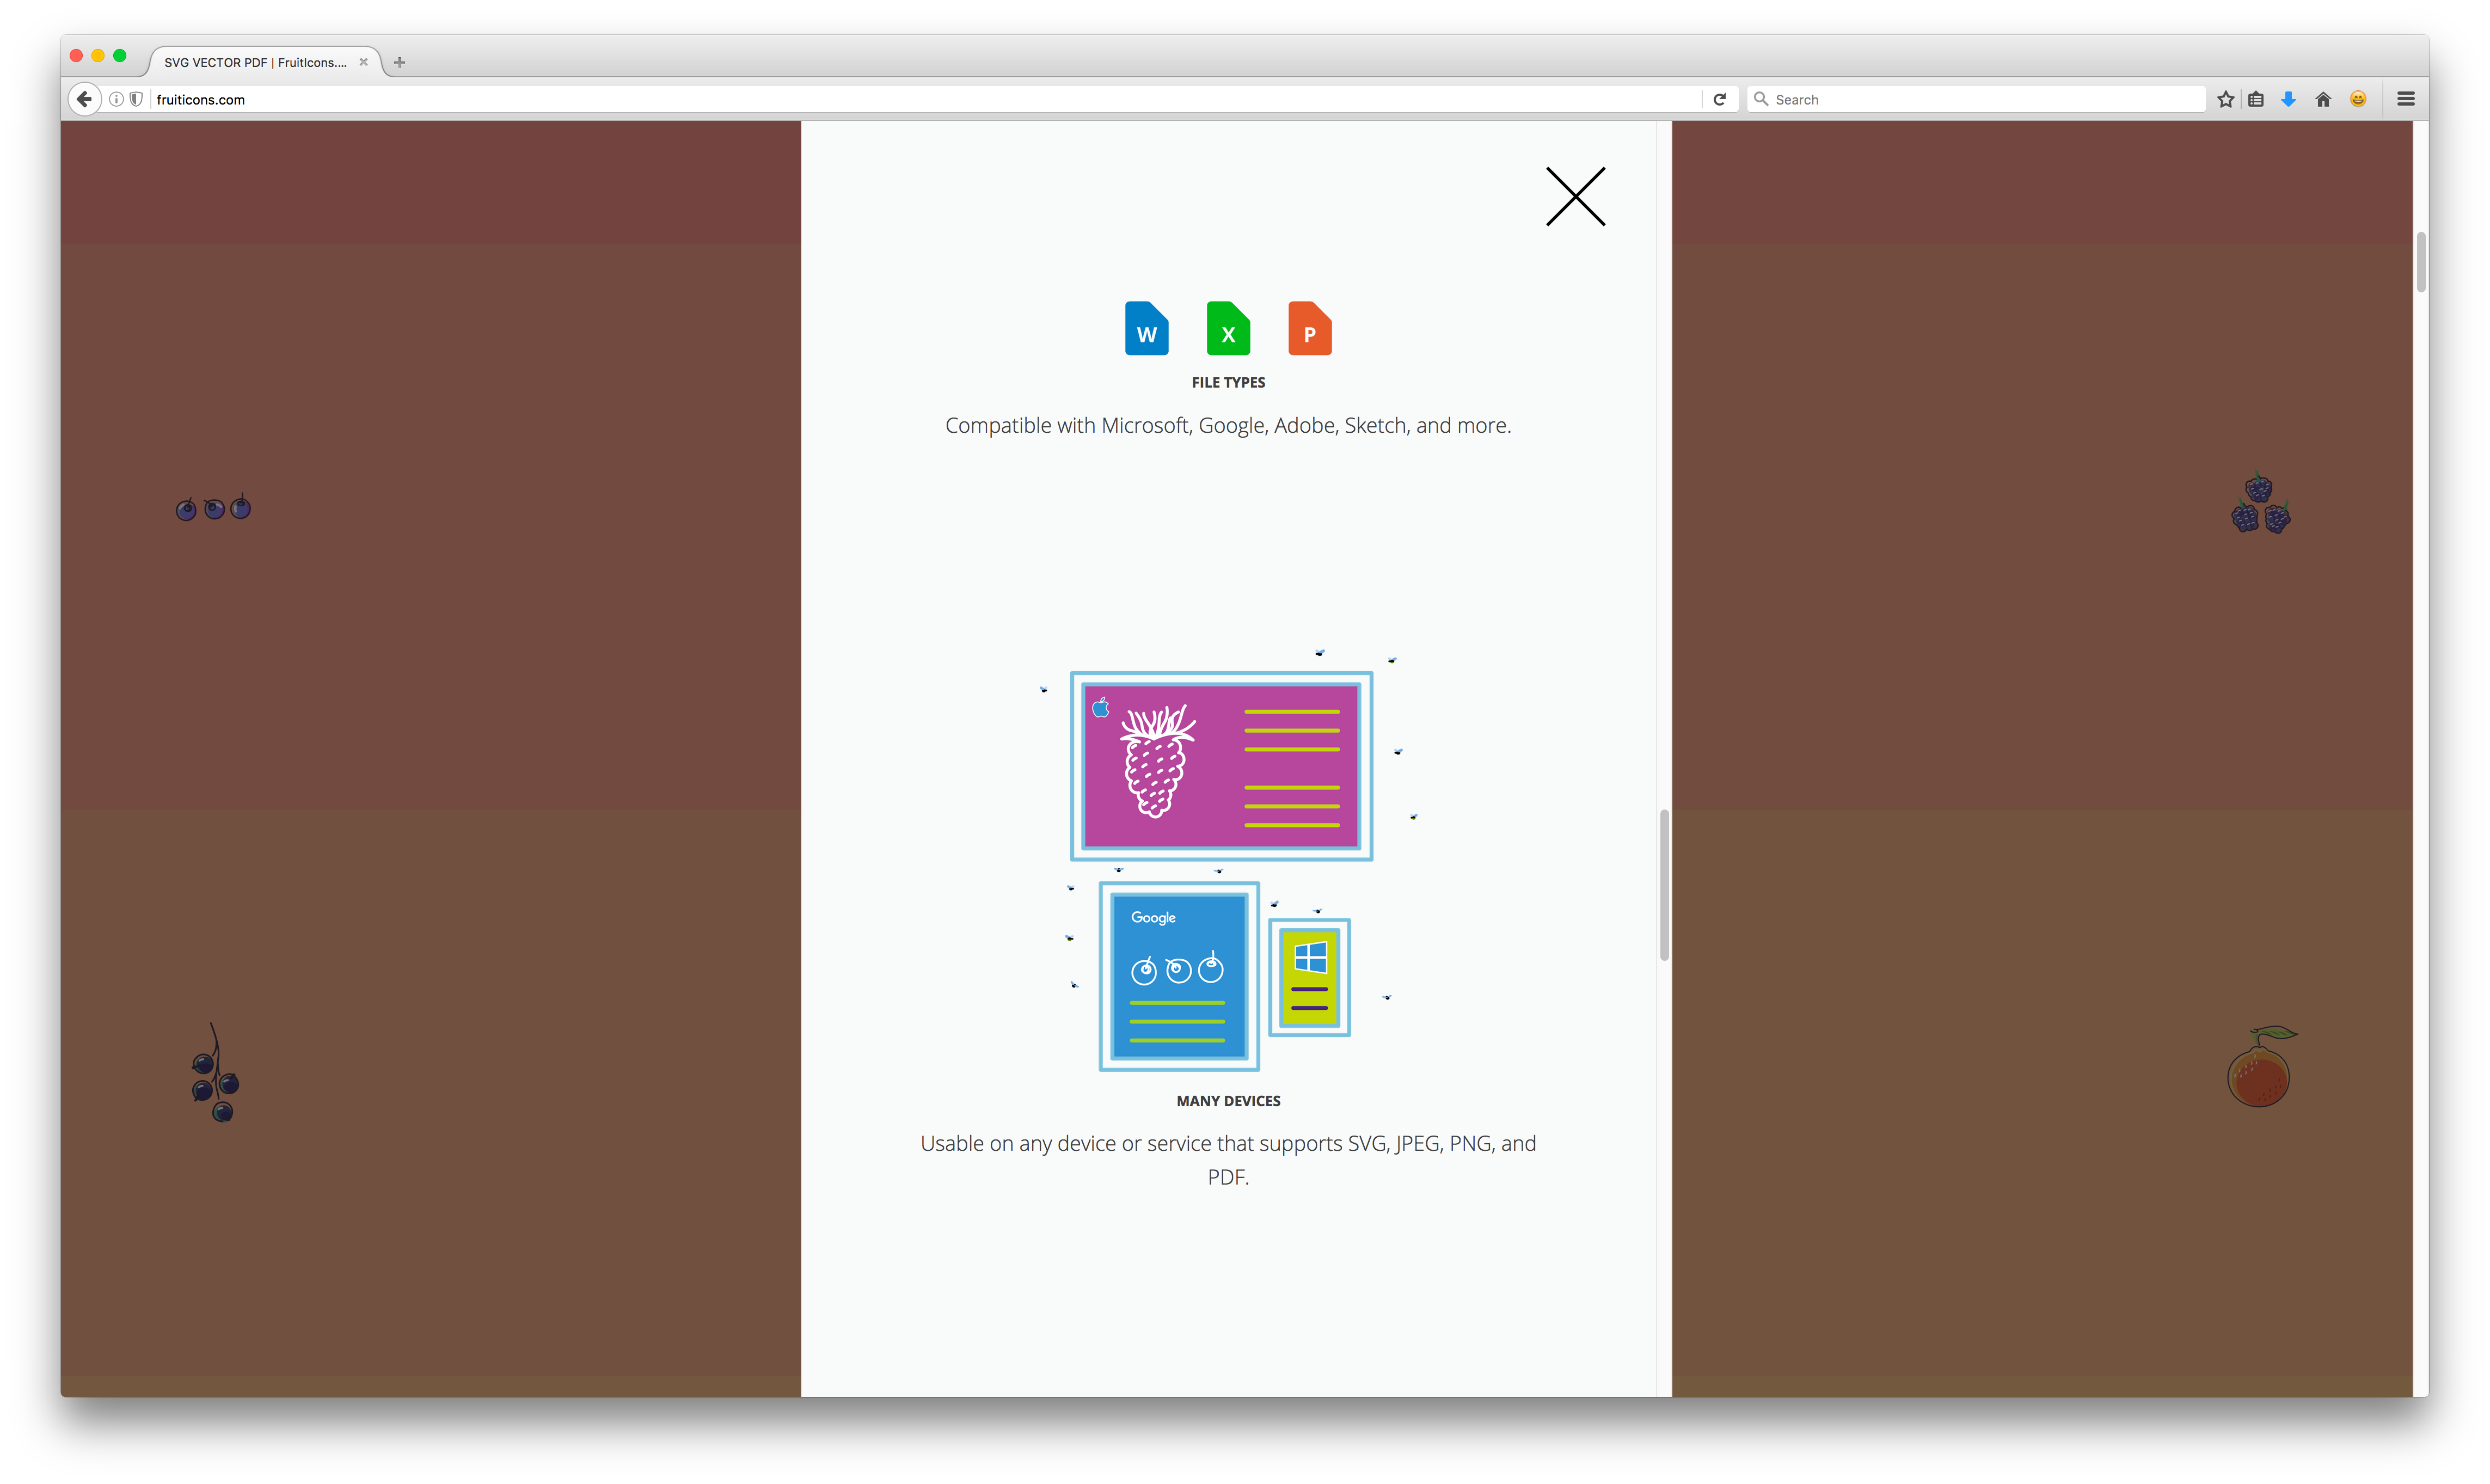Reload the page
Image resolution: width=2490 pixels, height=1484 pixels.
(1720, 99)
